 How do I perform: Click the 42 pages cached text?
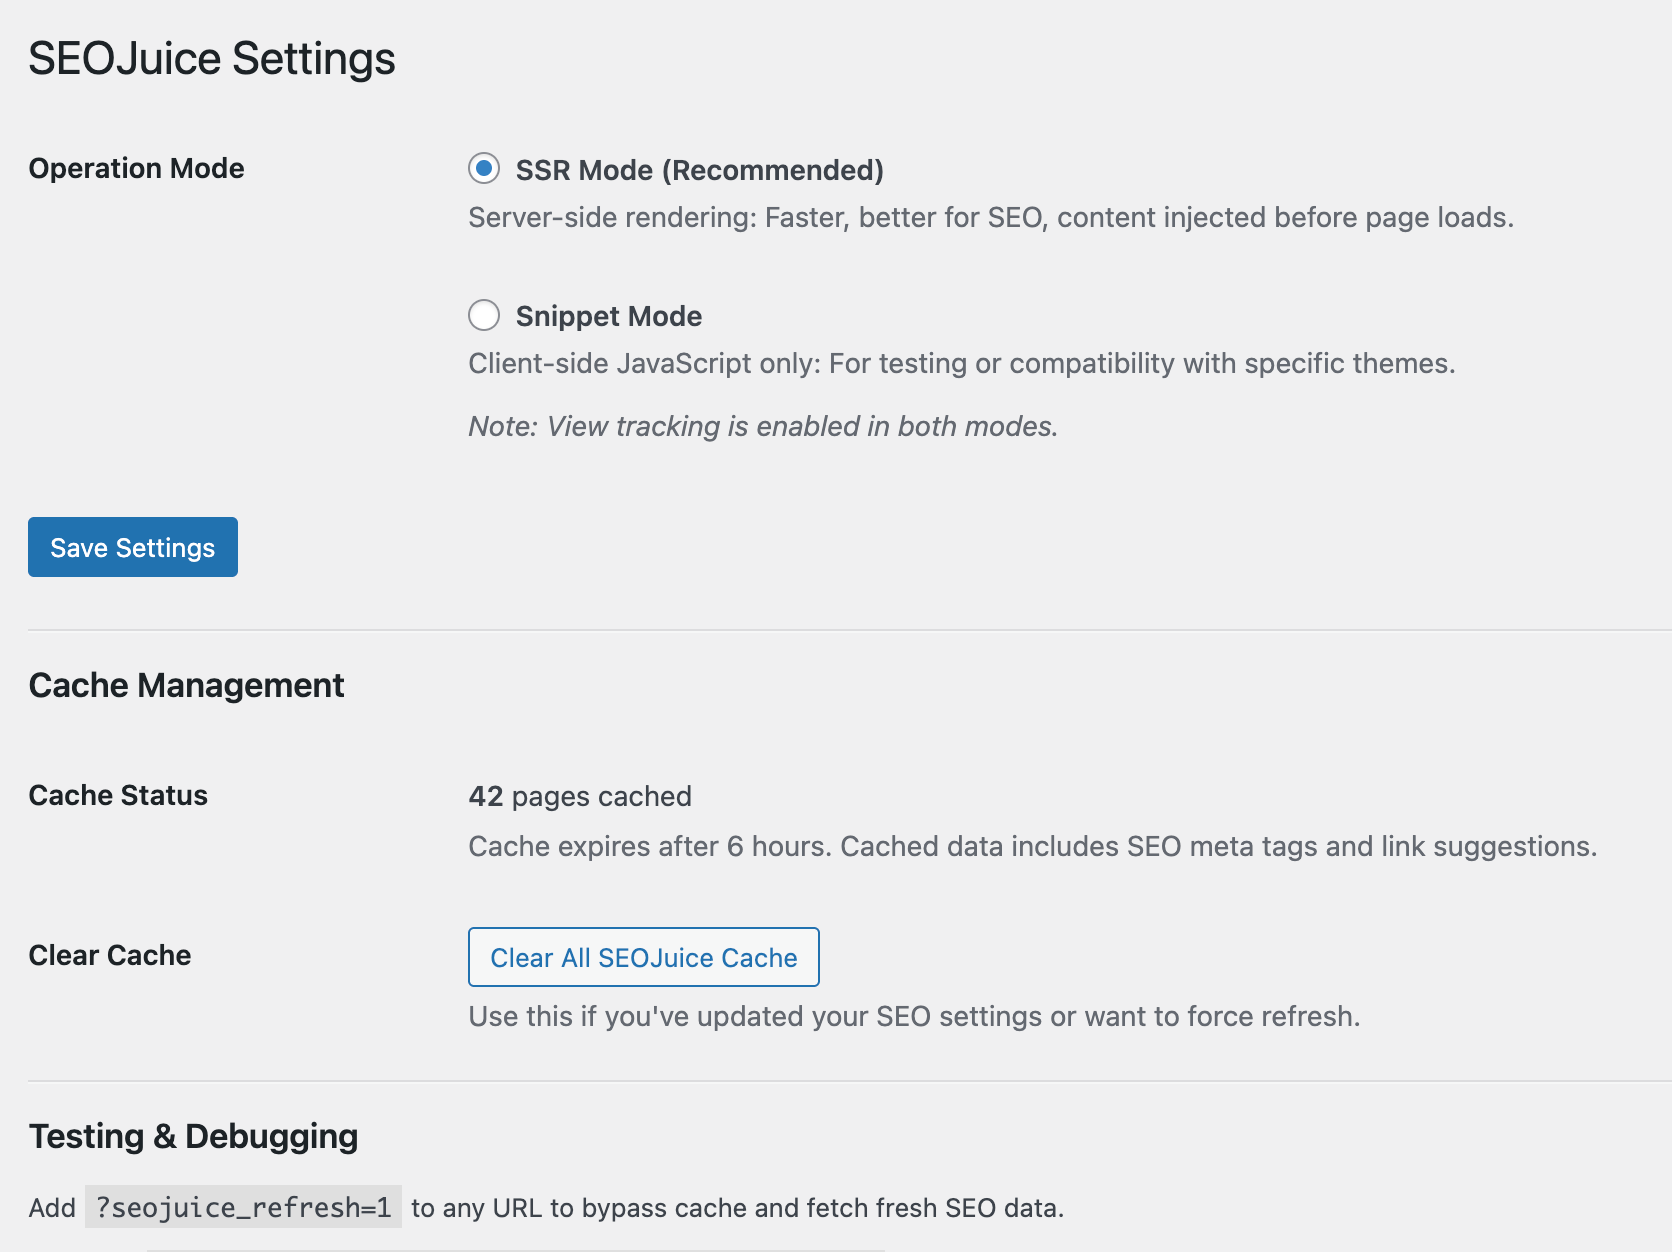point(580,796)
